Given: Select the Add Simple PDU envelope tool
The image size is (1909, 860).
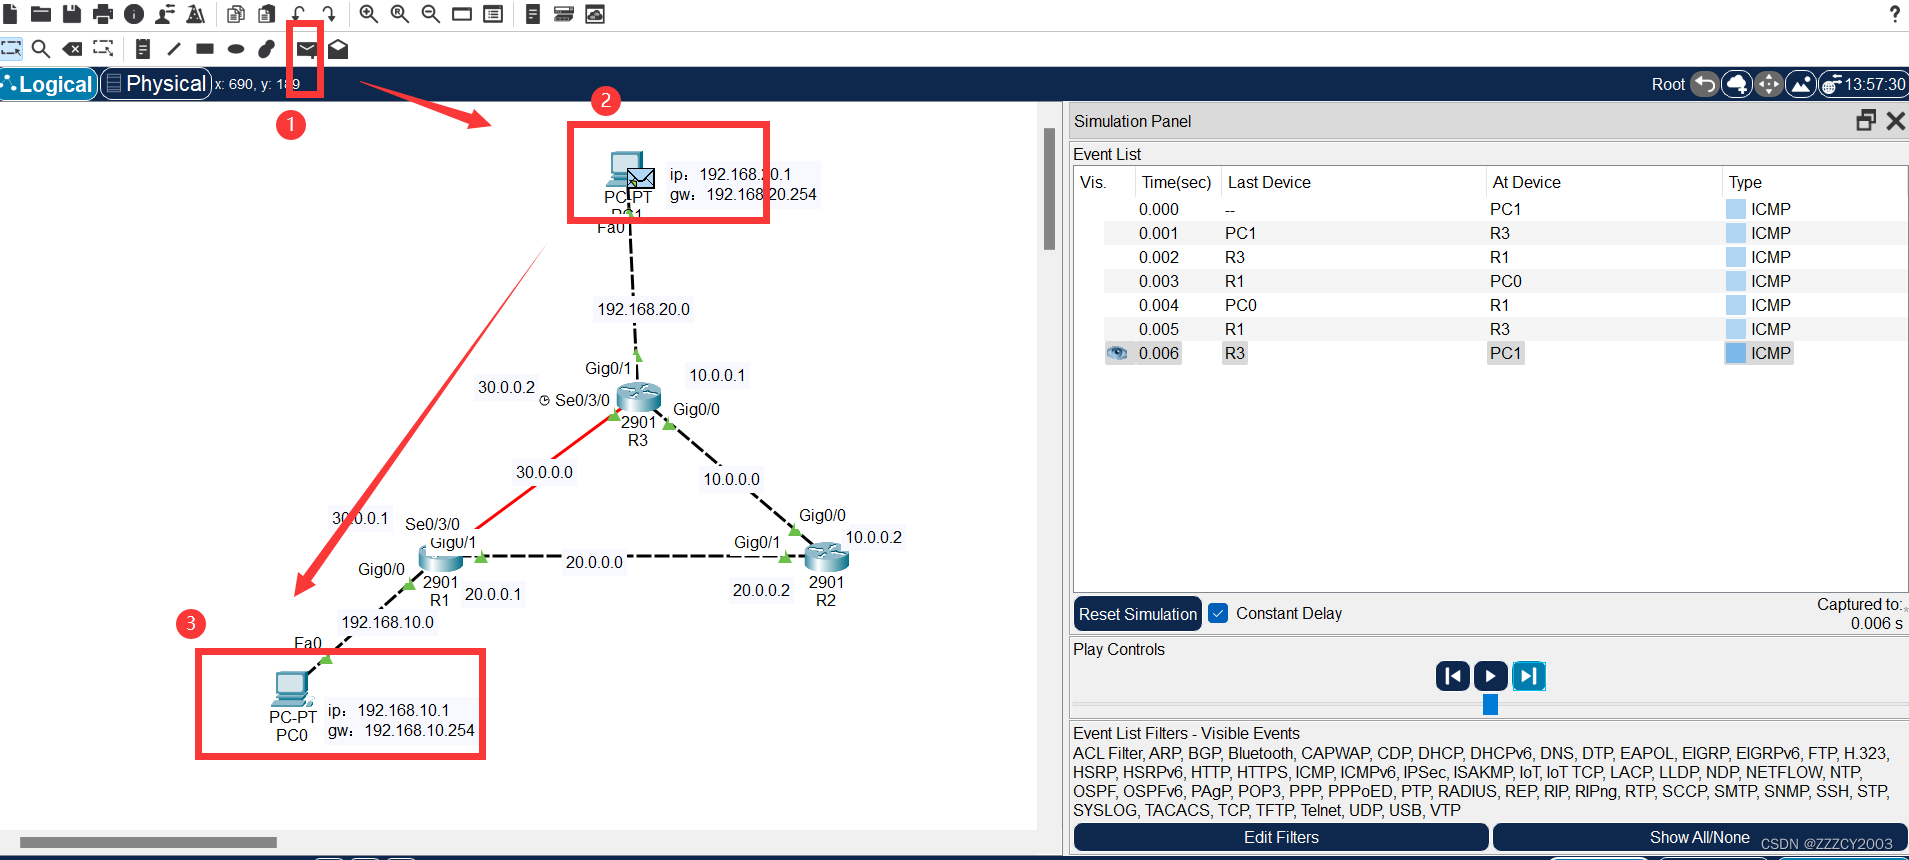Looking at the screenshot, I should 306,49.
